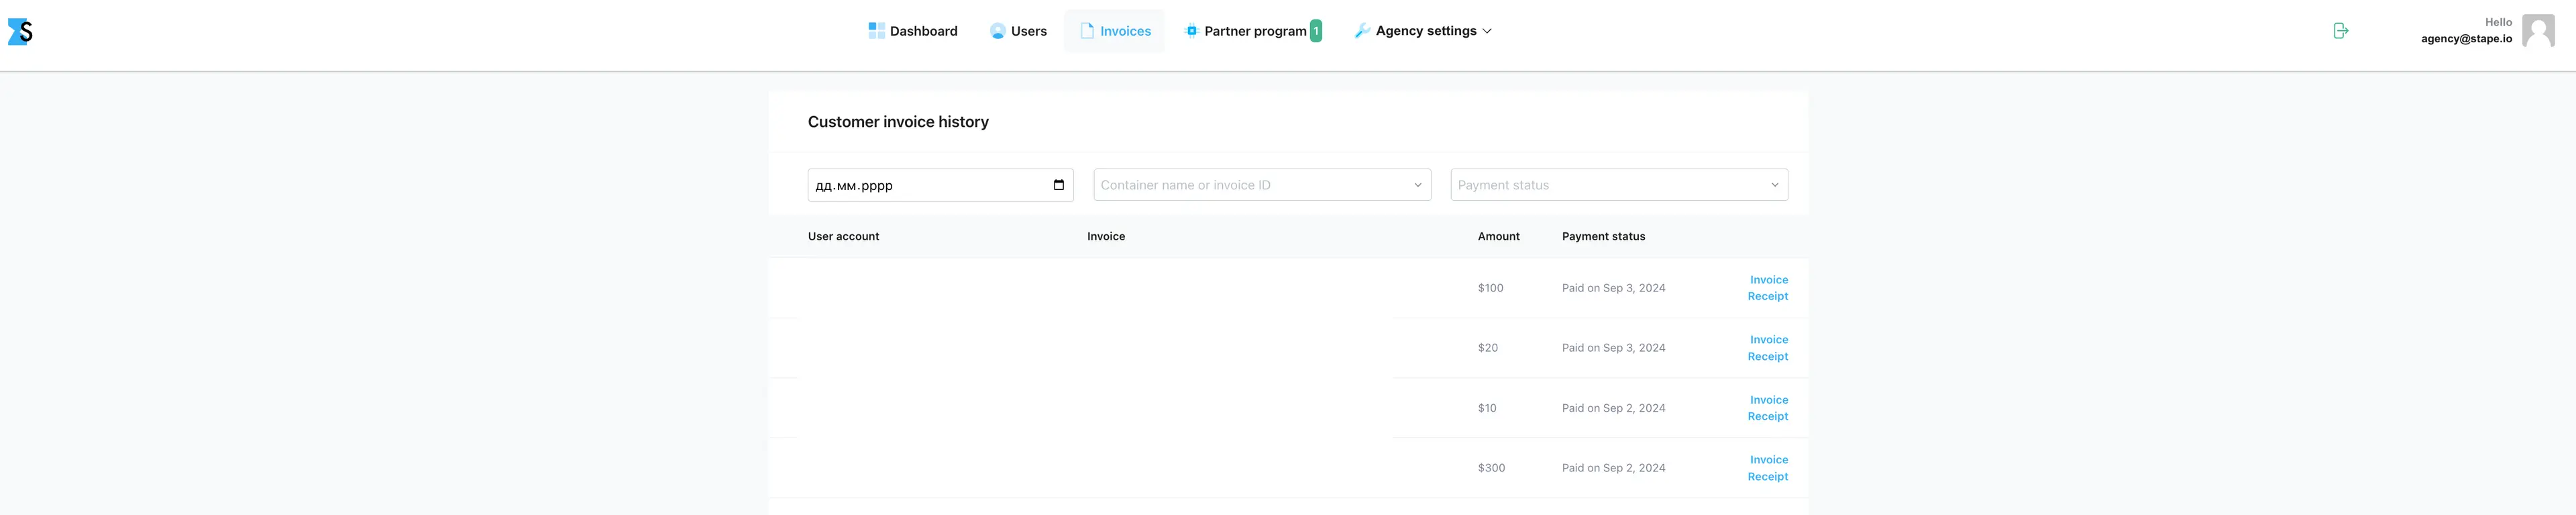Expand the Agency settings menu chevron

[1487, 31]
